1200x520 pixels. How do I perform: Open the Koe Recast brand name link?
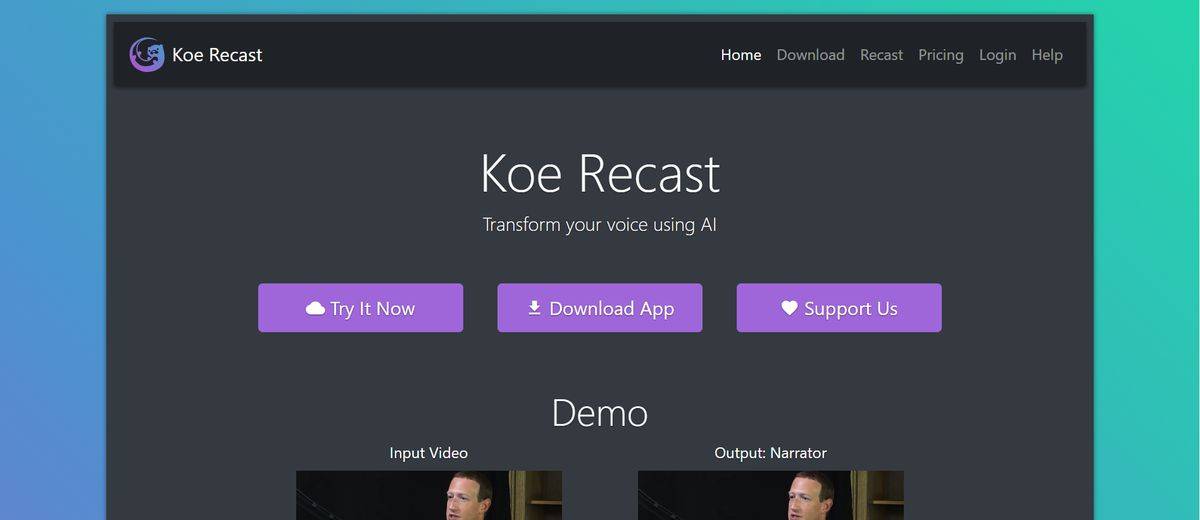pos(217,55)
